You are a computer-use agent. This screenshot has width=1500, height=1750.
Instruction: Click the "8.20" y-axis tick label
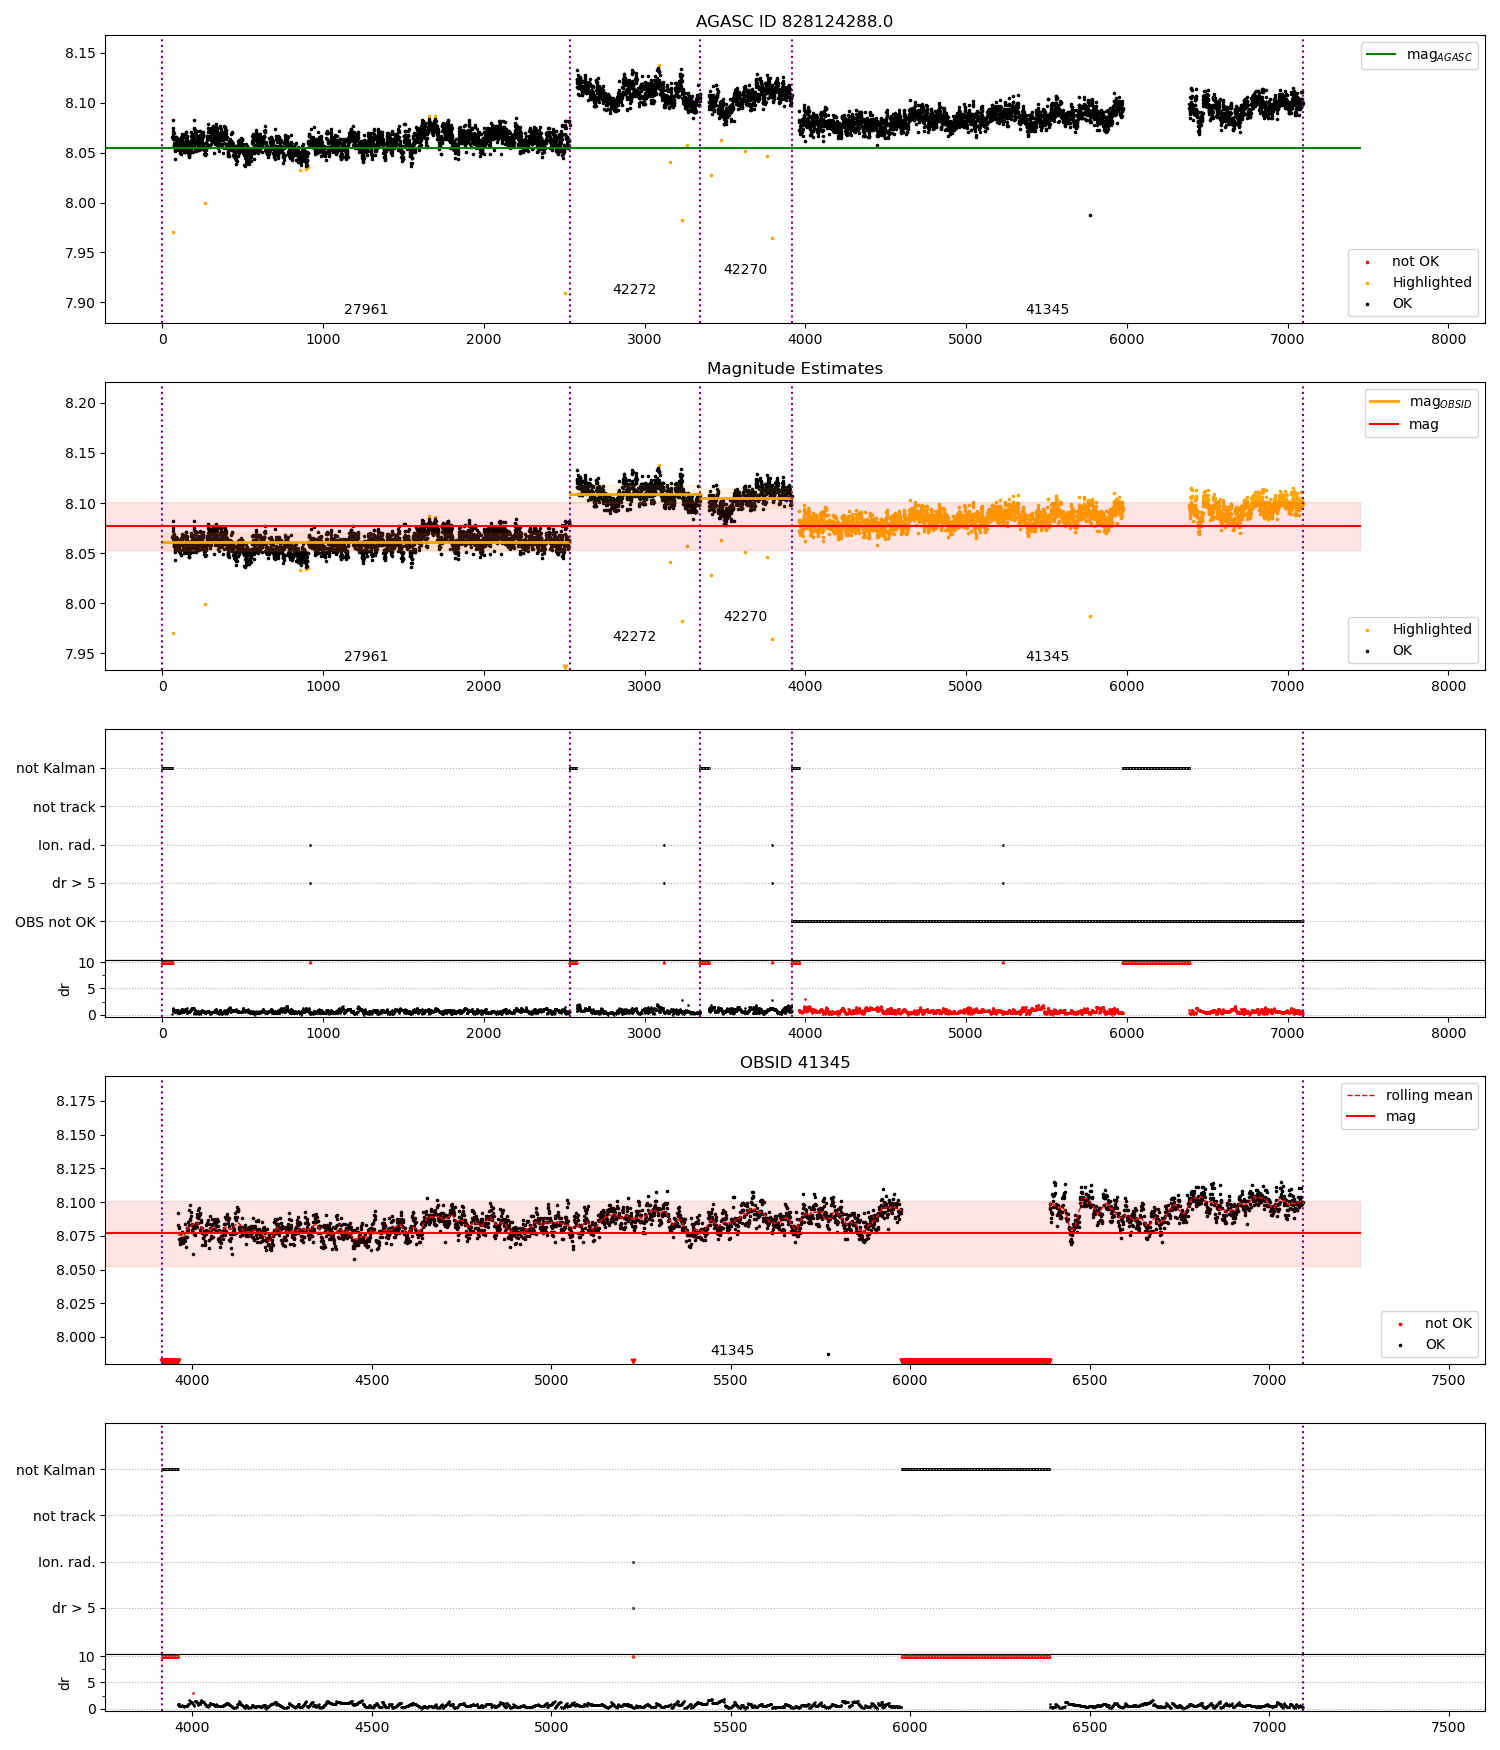[80, 404]
